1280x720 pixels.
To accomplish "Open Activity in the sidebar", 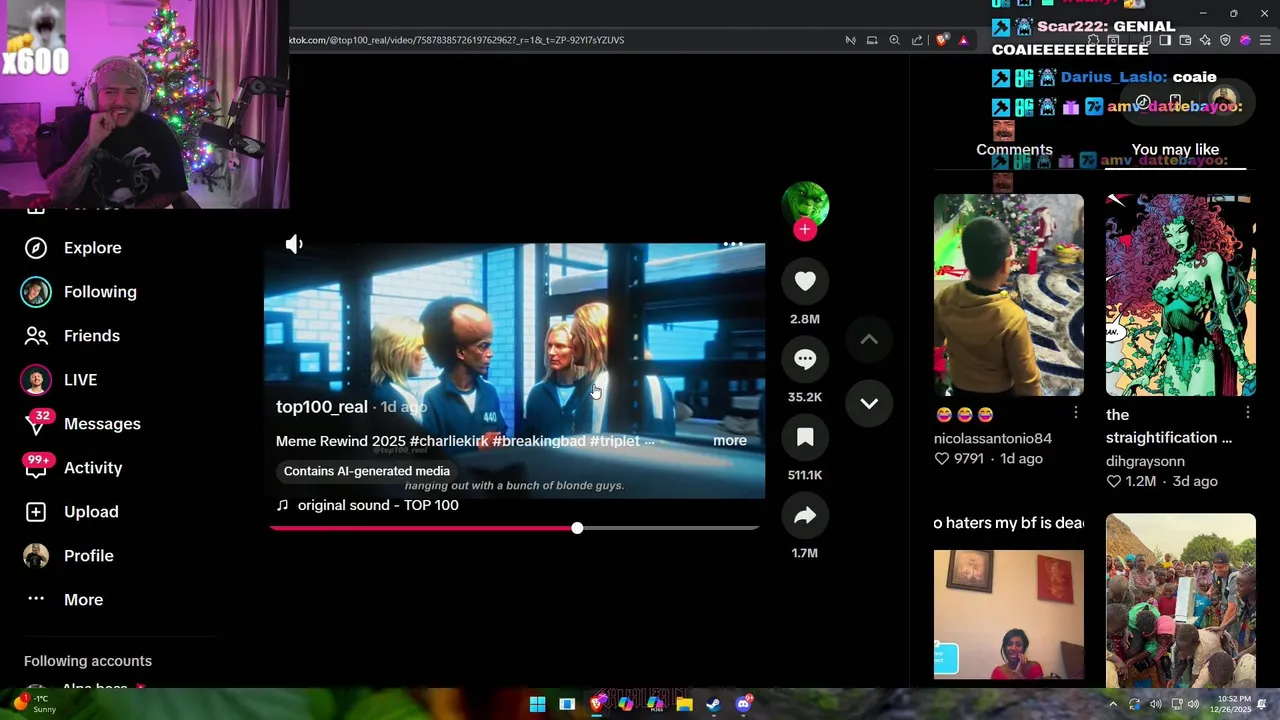I will point(93,468).
